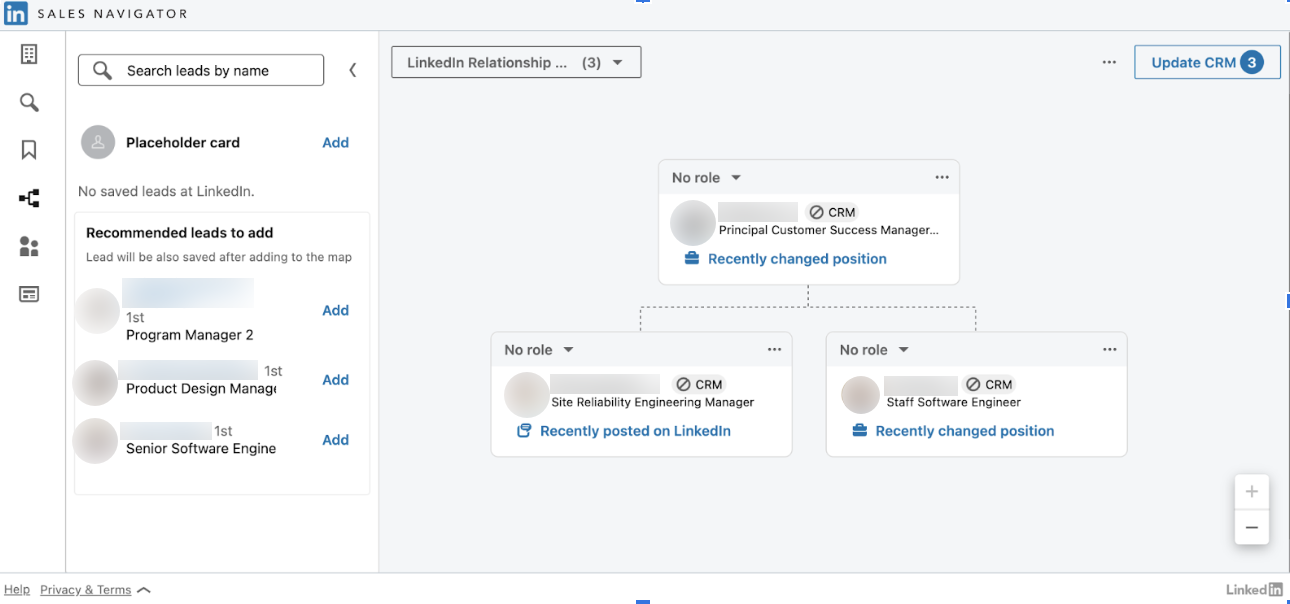The height and width of the screenshot is (604, 1290).
Task: Expand the LinkedIn Relationship map dropdown
Action: pyautogui.click(x=515, y=63)
